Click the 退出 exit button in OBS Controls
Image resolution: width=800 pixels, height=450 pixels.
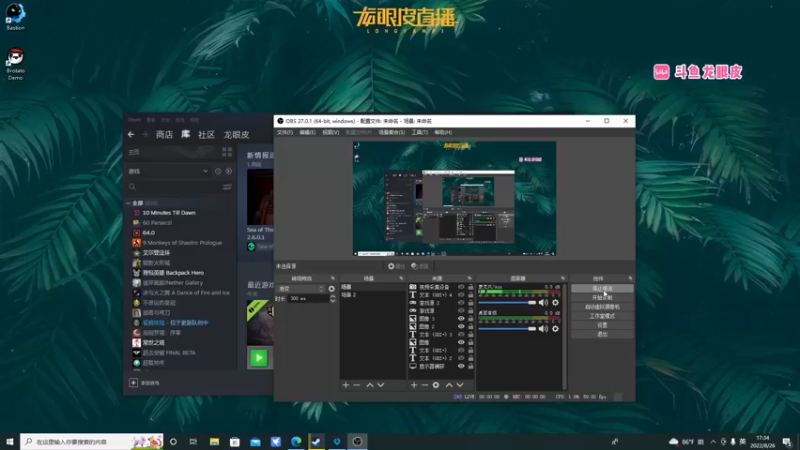[602, 334]
